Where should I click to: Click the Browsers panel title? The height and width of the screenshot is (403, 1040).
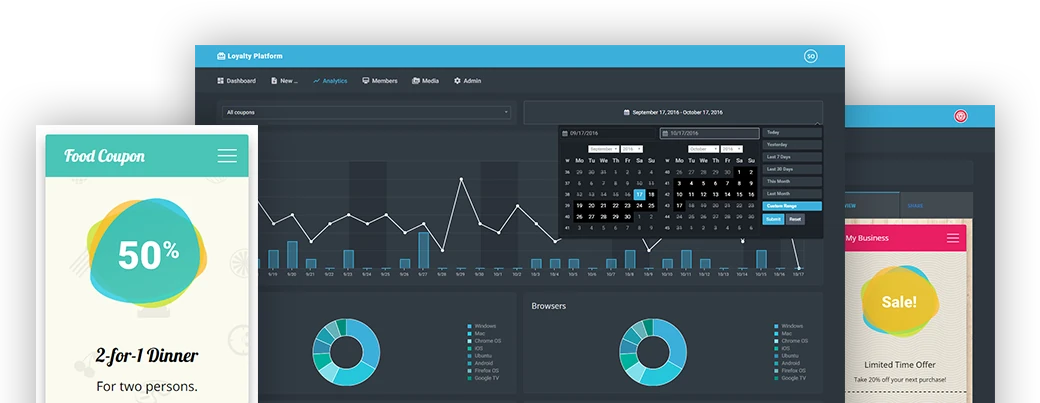point(549,306)
